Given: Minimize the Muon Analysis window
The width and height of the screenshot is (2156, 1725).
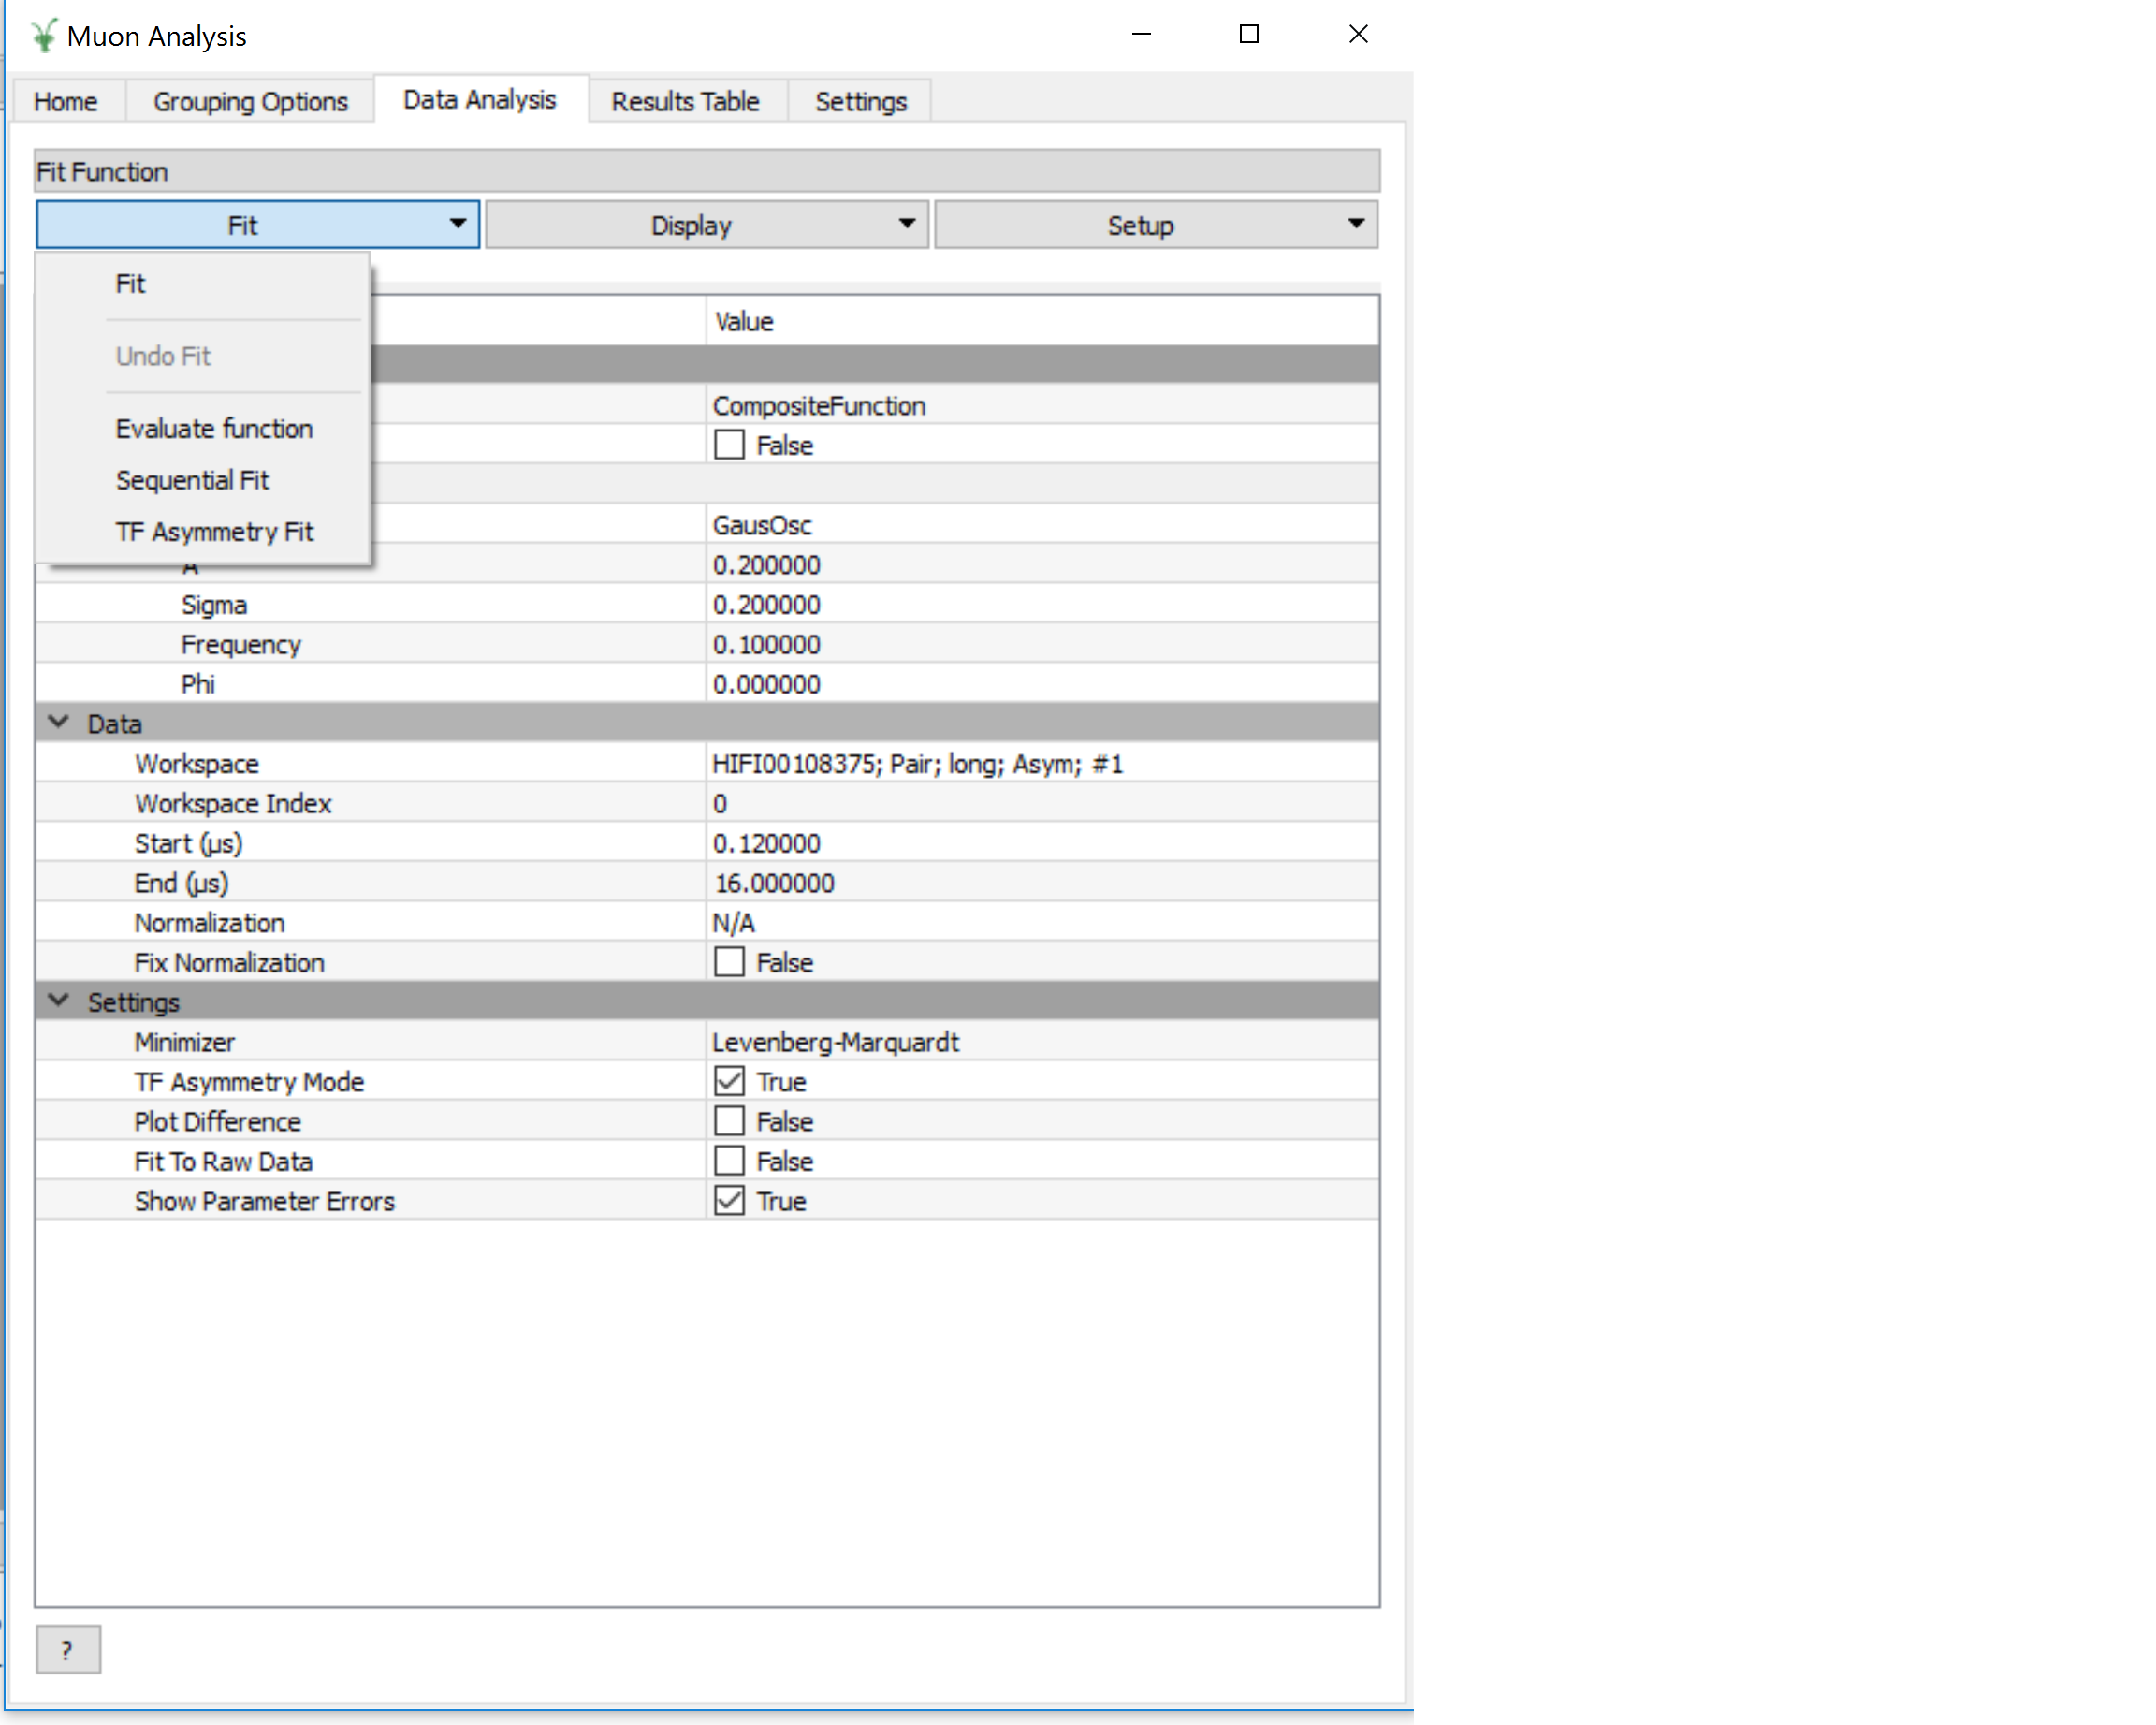Looking at the screenshot, I should (1141, 35).
